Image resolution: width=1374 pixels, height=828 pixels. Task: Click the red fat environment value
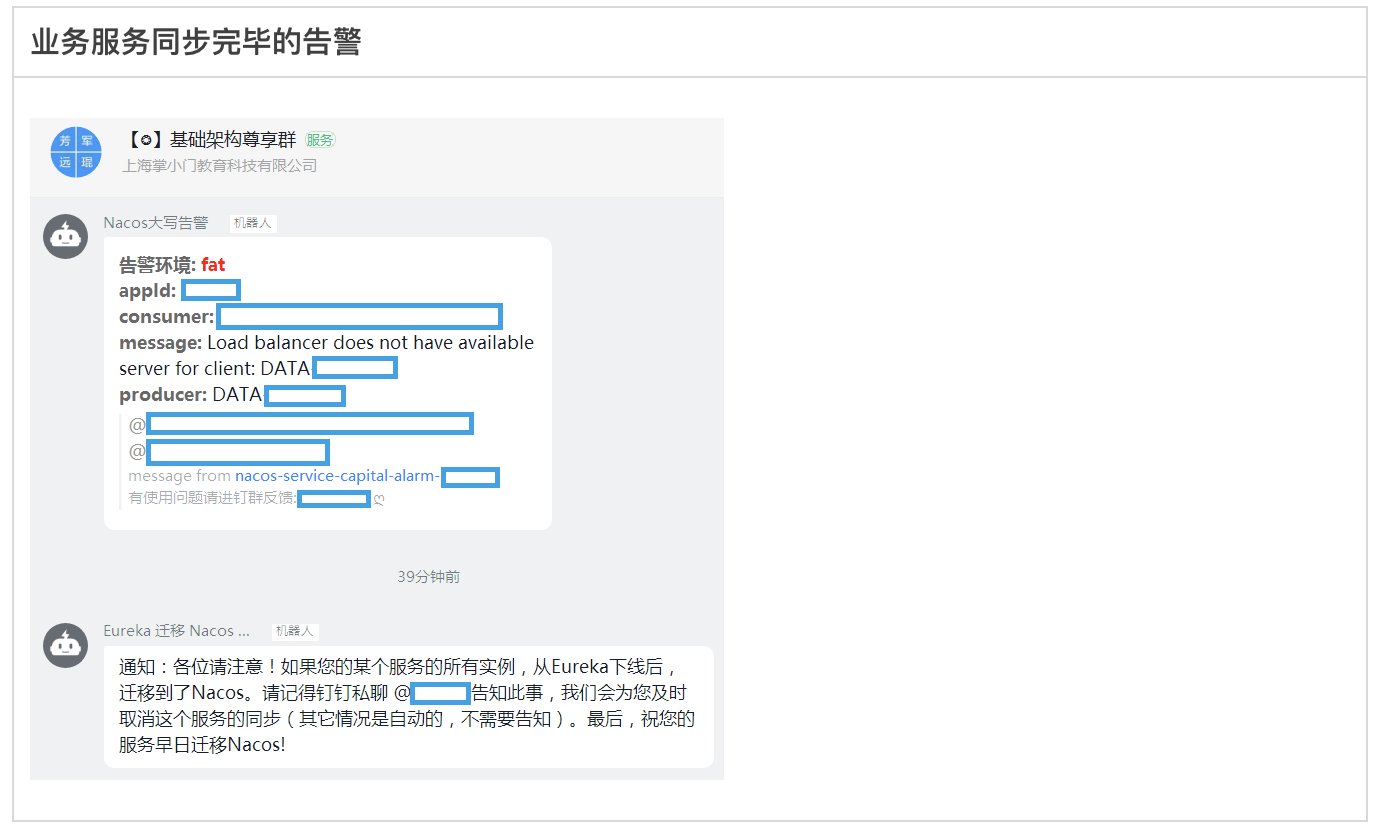click(213, 265)
